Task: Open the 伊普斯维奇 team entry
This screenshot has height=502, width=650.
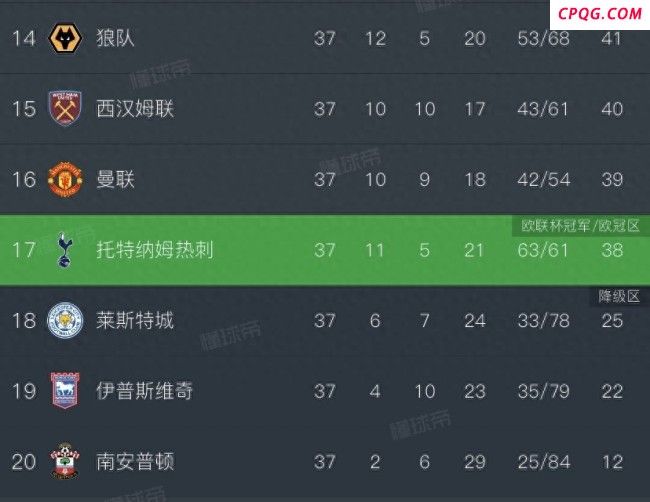Action: 145,391
